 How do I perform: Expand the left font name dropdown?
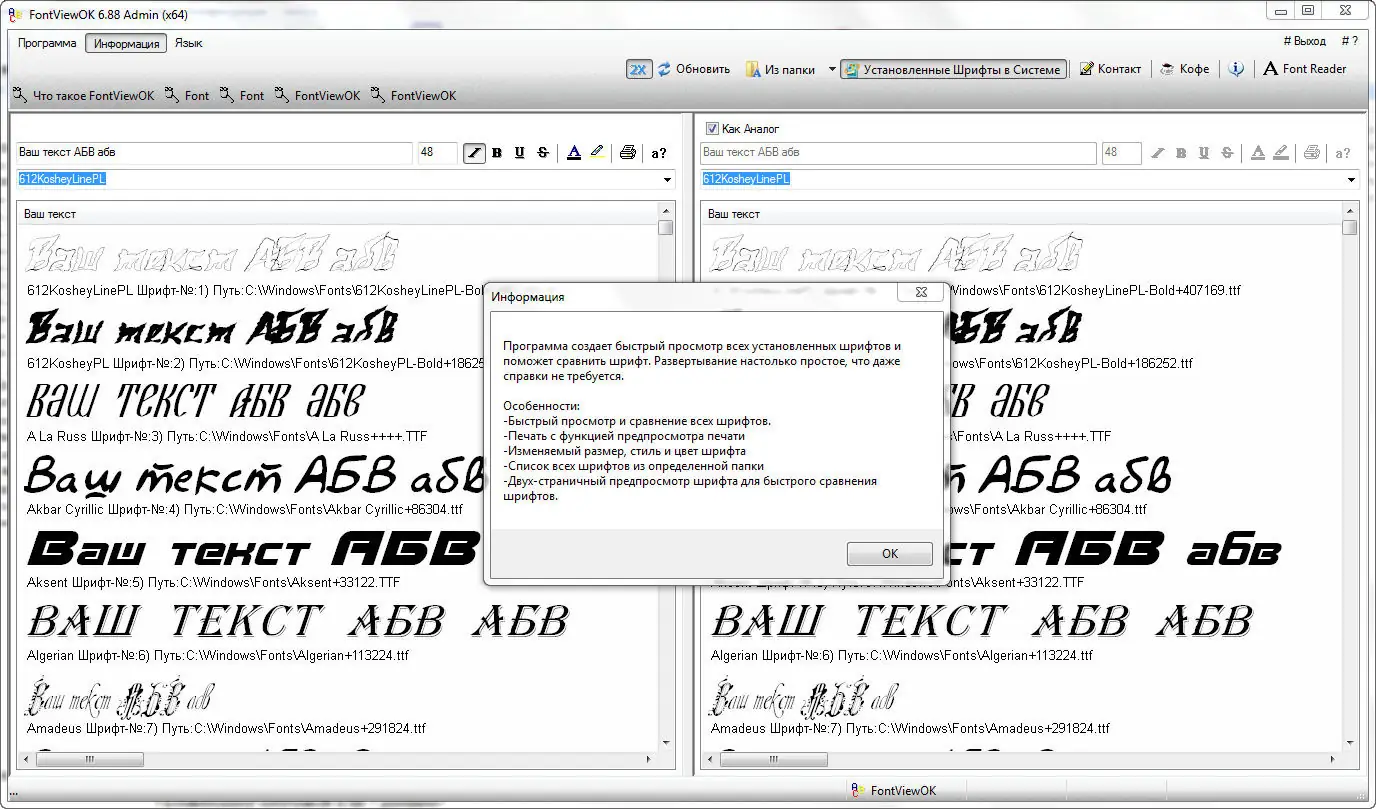tap(667, 180)
